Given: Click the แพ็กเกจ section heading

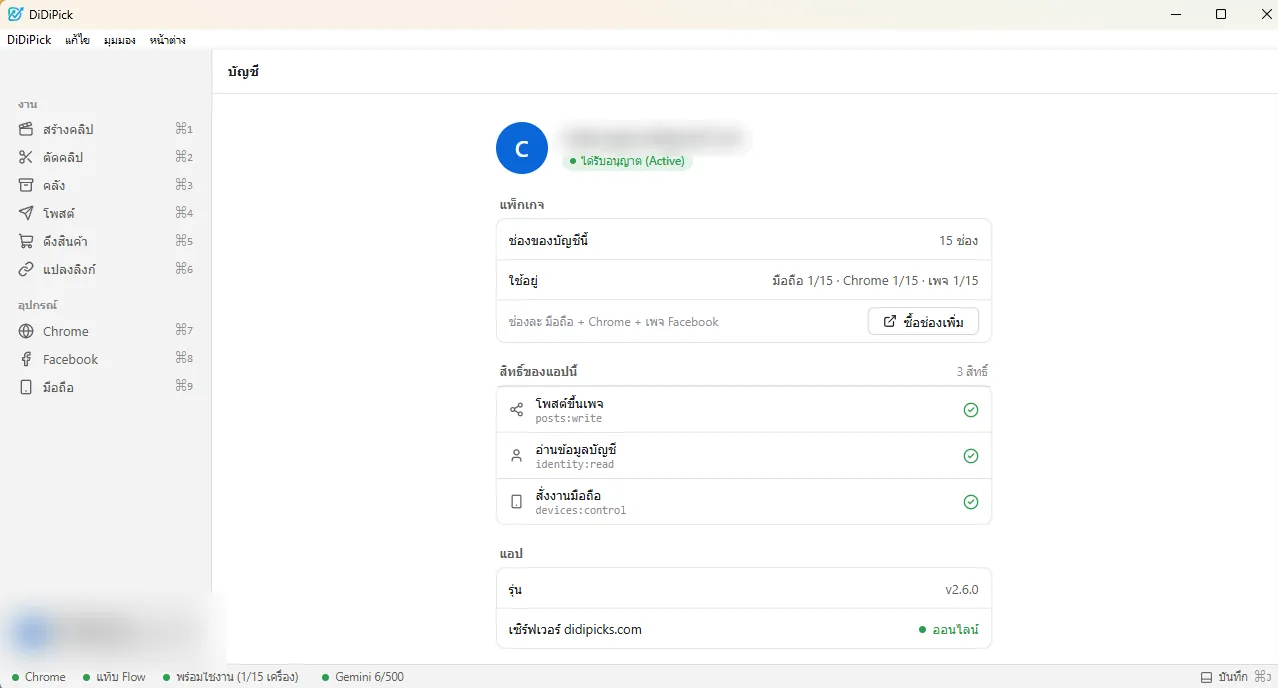Looking at the screenshot, I should pos(522,205).
